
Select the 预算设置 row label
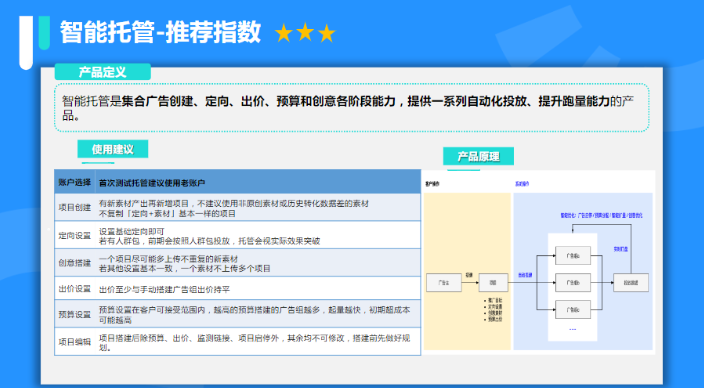(75, 315)
